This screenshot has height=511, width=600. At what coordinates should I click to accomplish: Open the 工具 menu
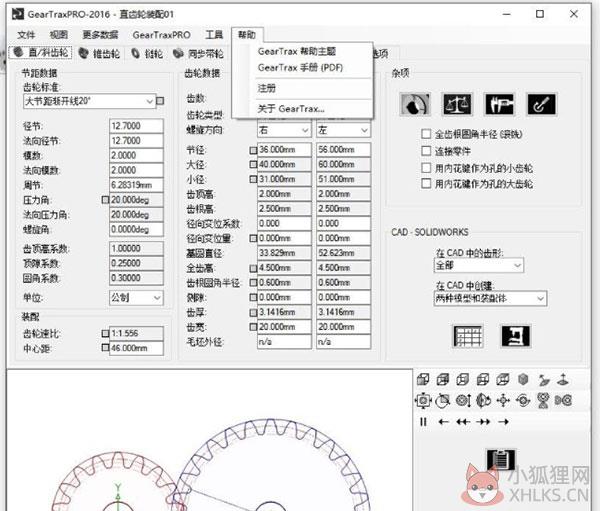tap(214, 35)
